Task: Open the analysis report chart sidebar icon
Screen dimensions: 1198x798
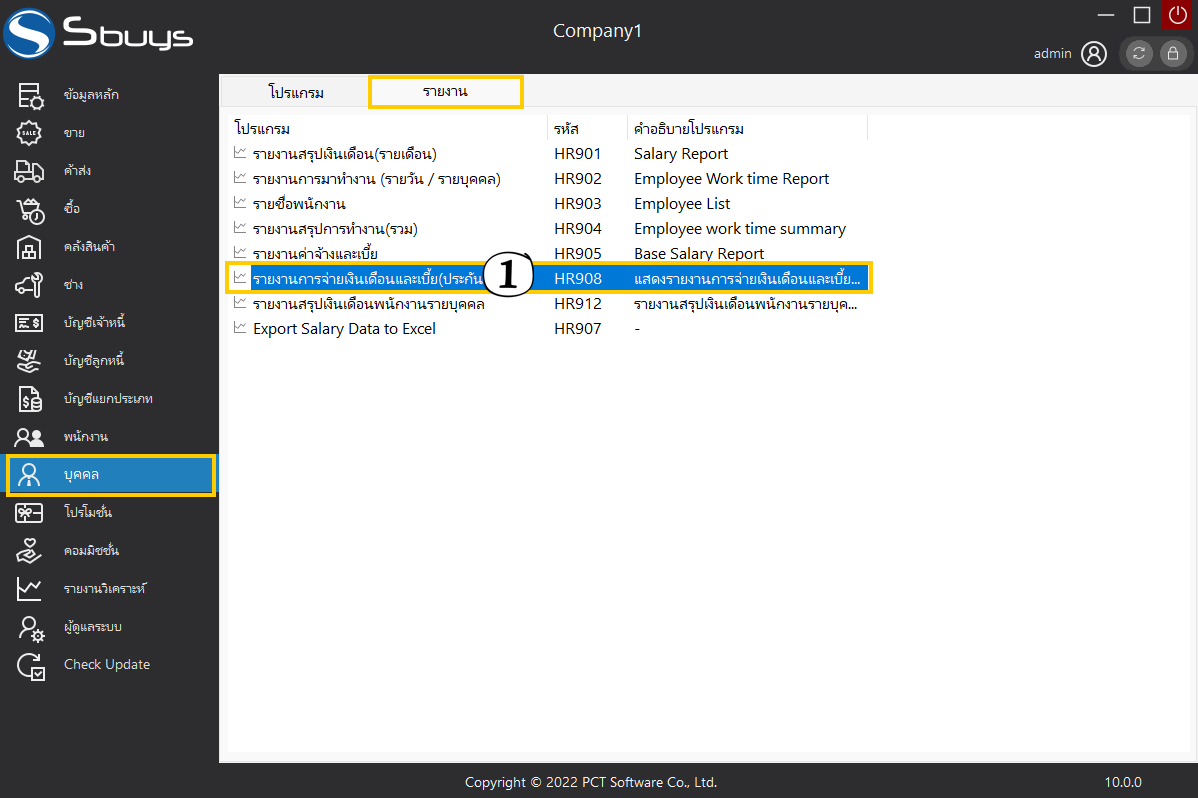Action: click(x=29, y=589)
